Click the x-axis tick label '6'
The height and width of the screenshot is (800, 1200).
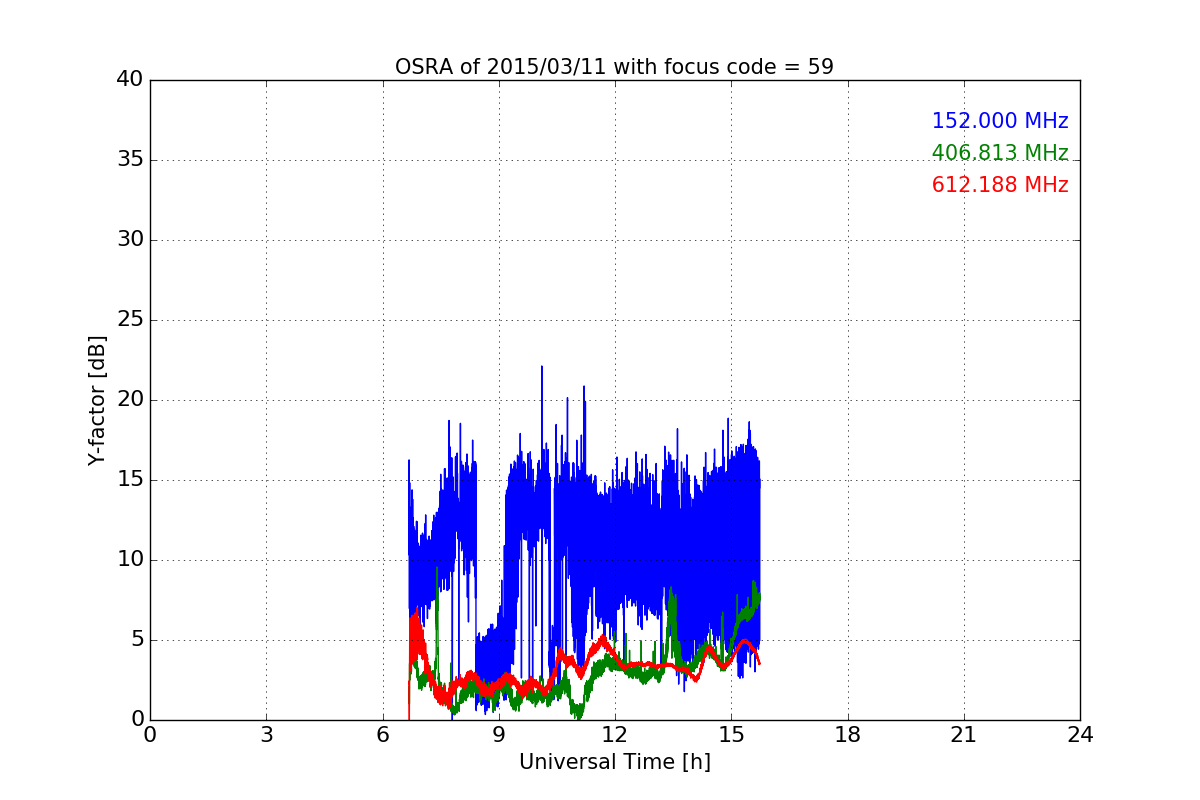click(x=383, y=735)
